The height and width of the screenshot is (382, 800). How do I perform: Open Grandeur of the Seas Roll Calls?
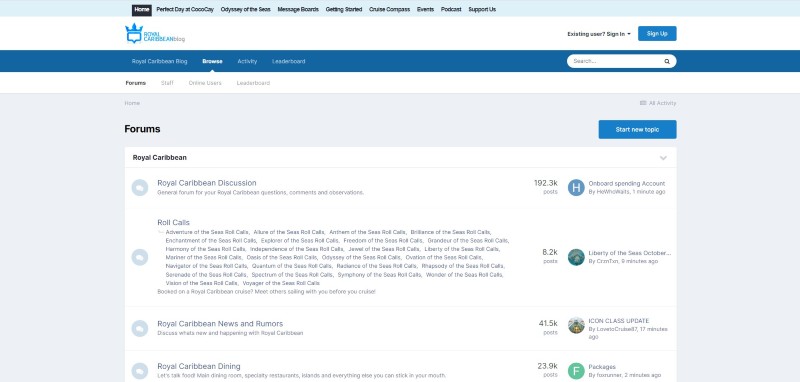(x=467, y=240)
